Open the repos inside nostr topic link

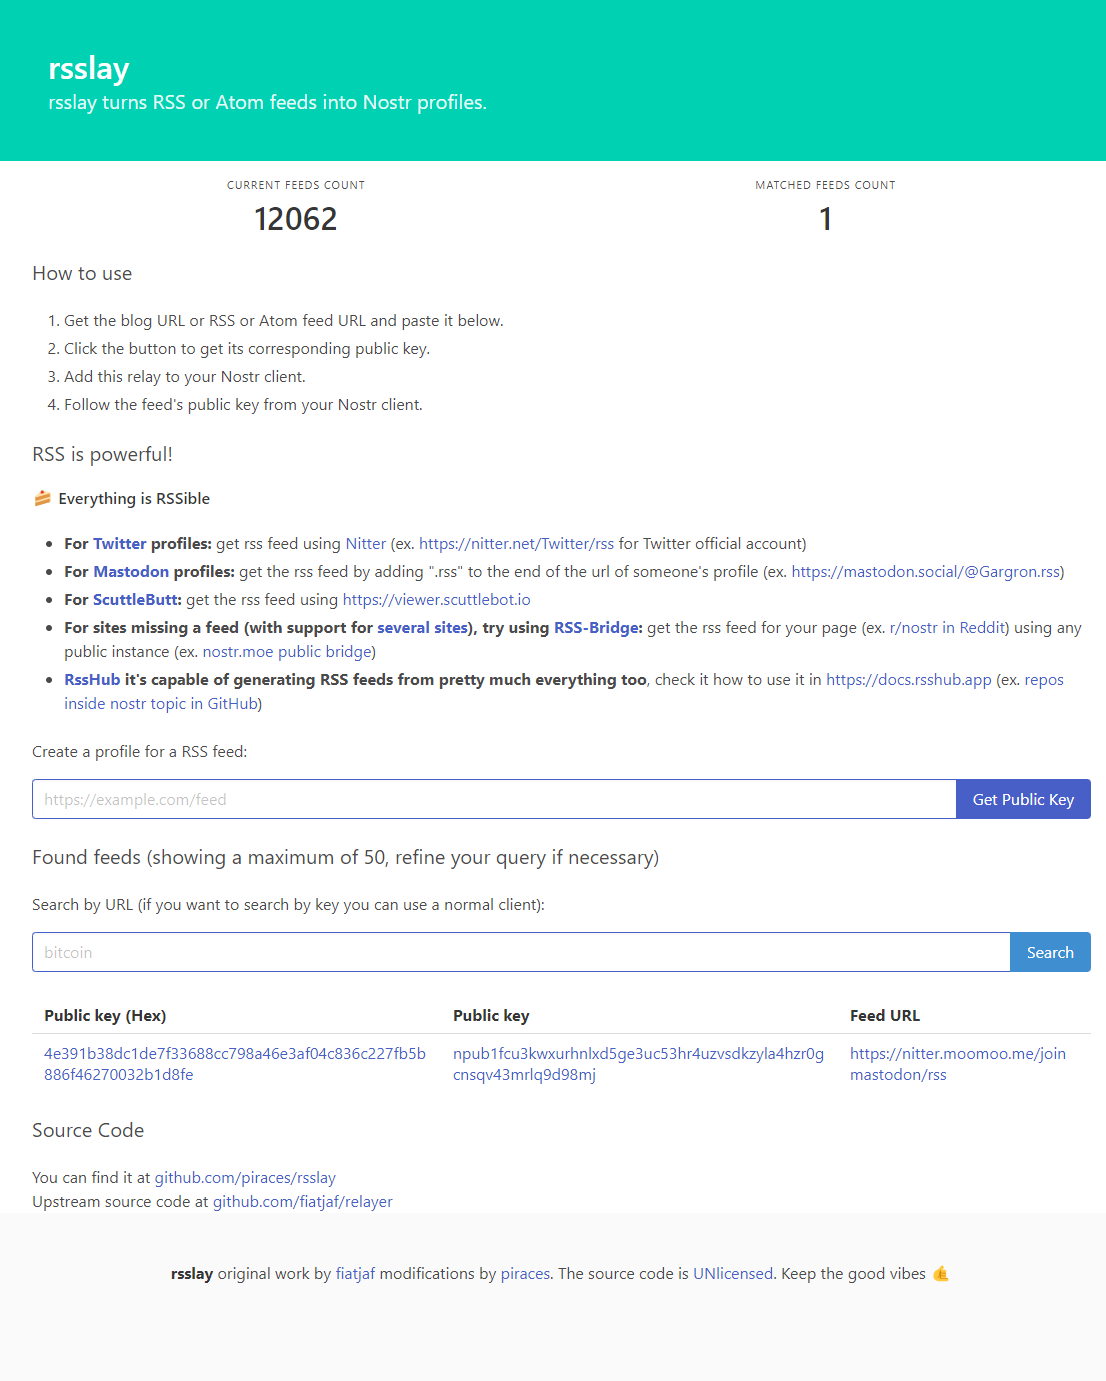click(x=161, y=704)
